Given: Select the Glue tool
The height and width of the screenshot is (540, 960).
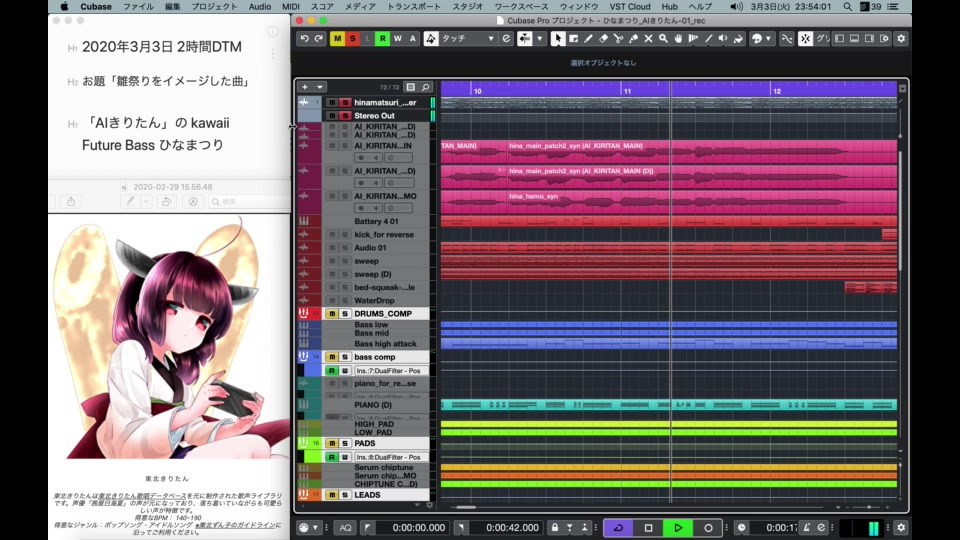Looking at the screenshot, I should point(633,39).
